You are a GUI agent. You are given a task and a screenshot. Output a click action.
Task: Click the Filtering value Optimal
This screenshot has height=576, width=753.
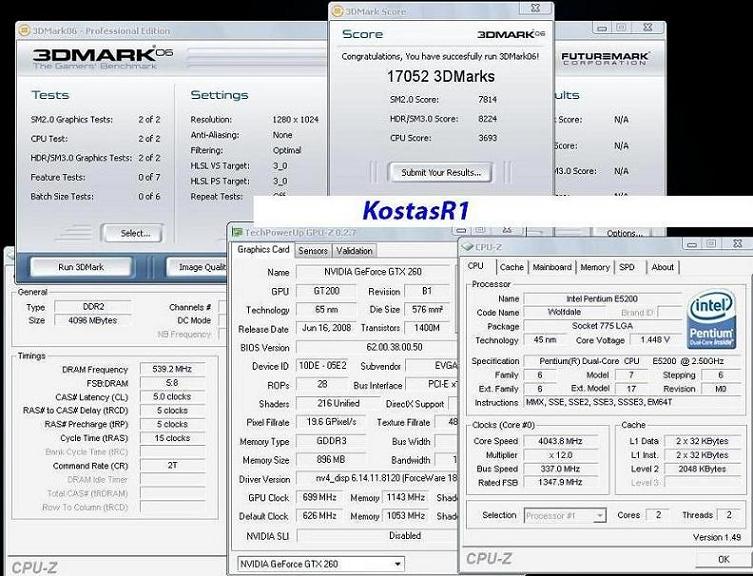click(x=287, y=150)
